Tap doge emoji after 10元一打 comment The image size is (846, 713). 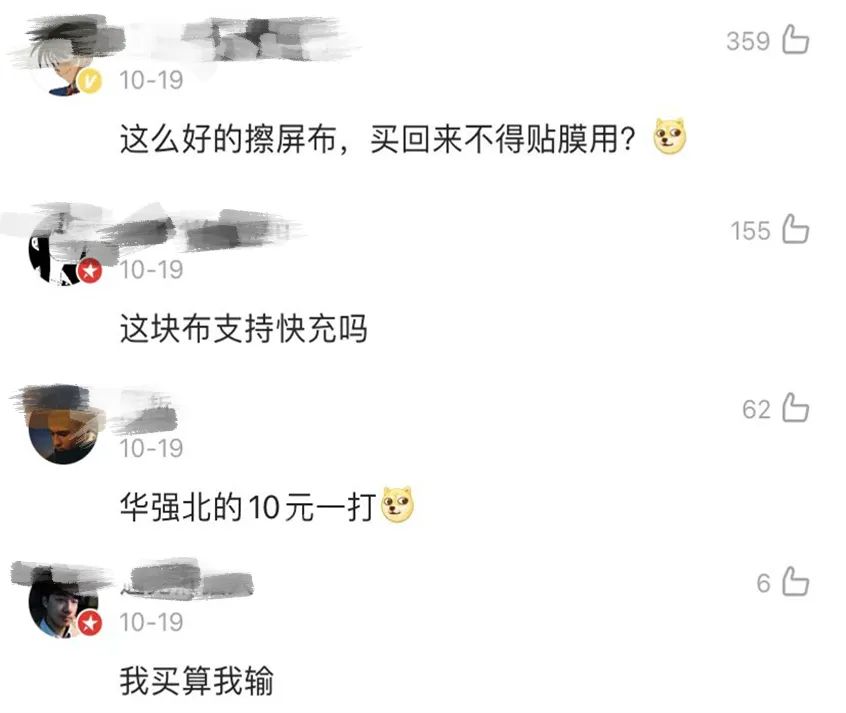tap(398, 505)
